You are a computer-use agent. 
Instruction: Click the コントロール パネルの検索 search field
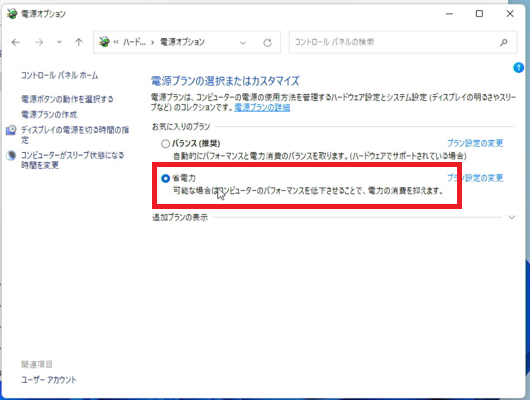(395, 42)
